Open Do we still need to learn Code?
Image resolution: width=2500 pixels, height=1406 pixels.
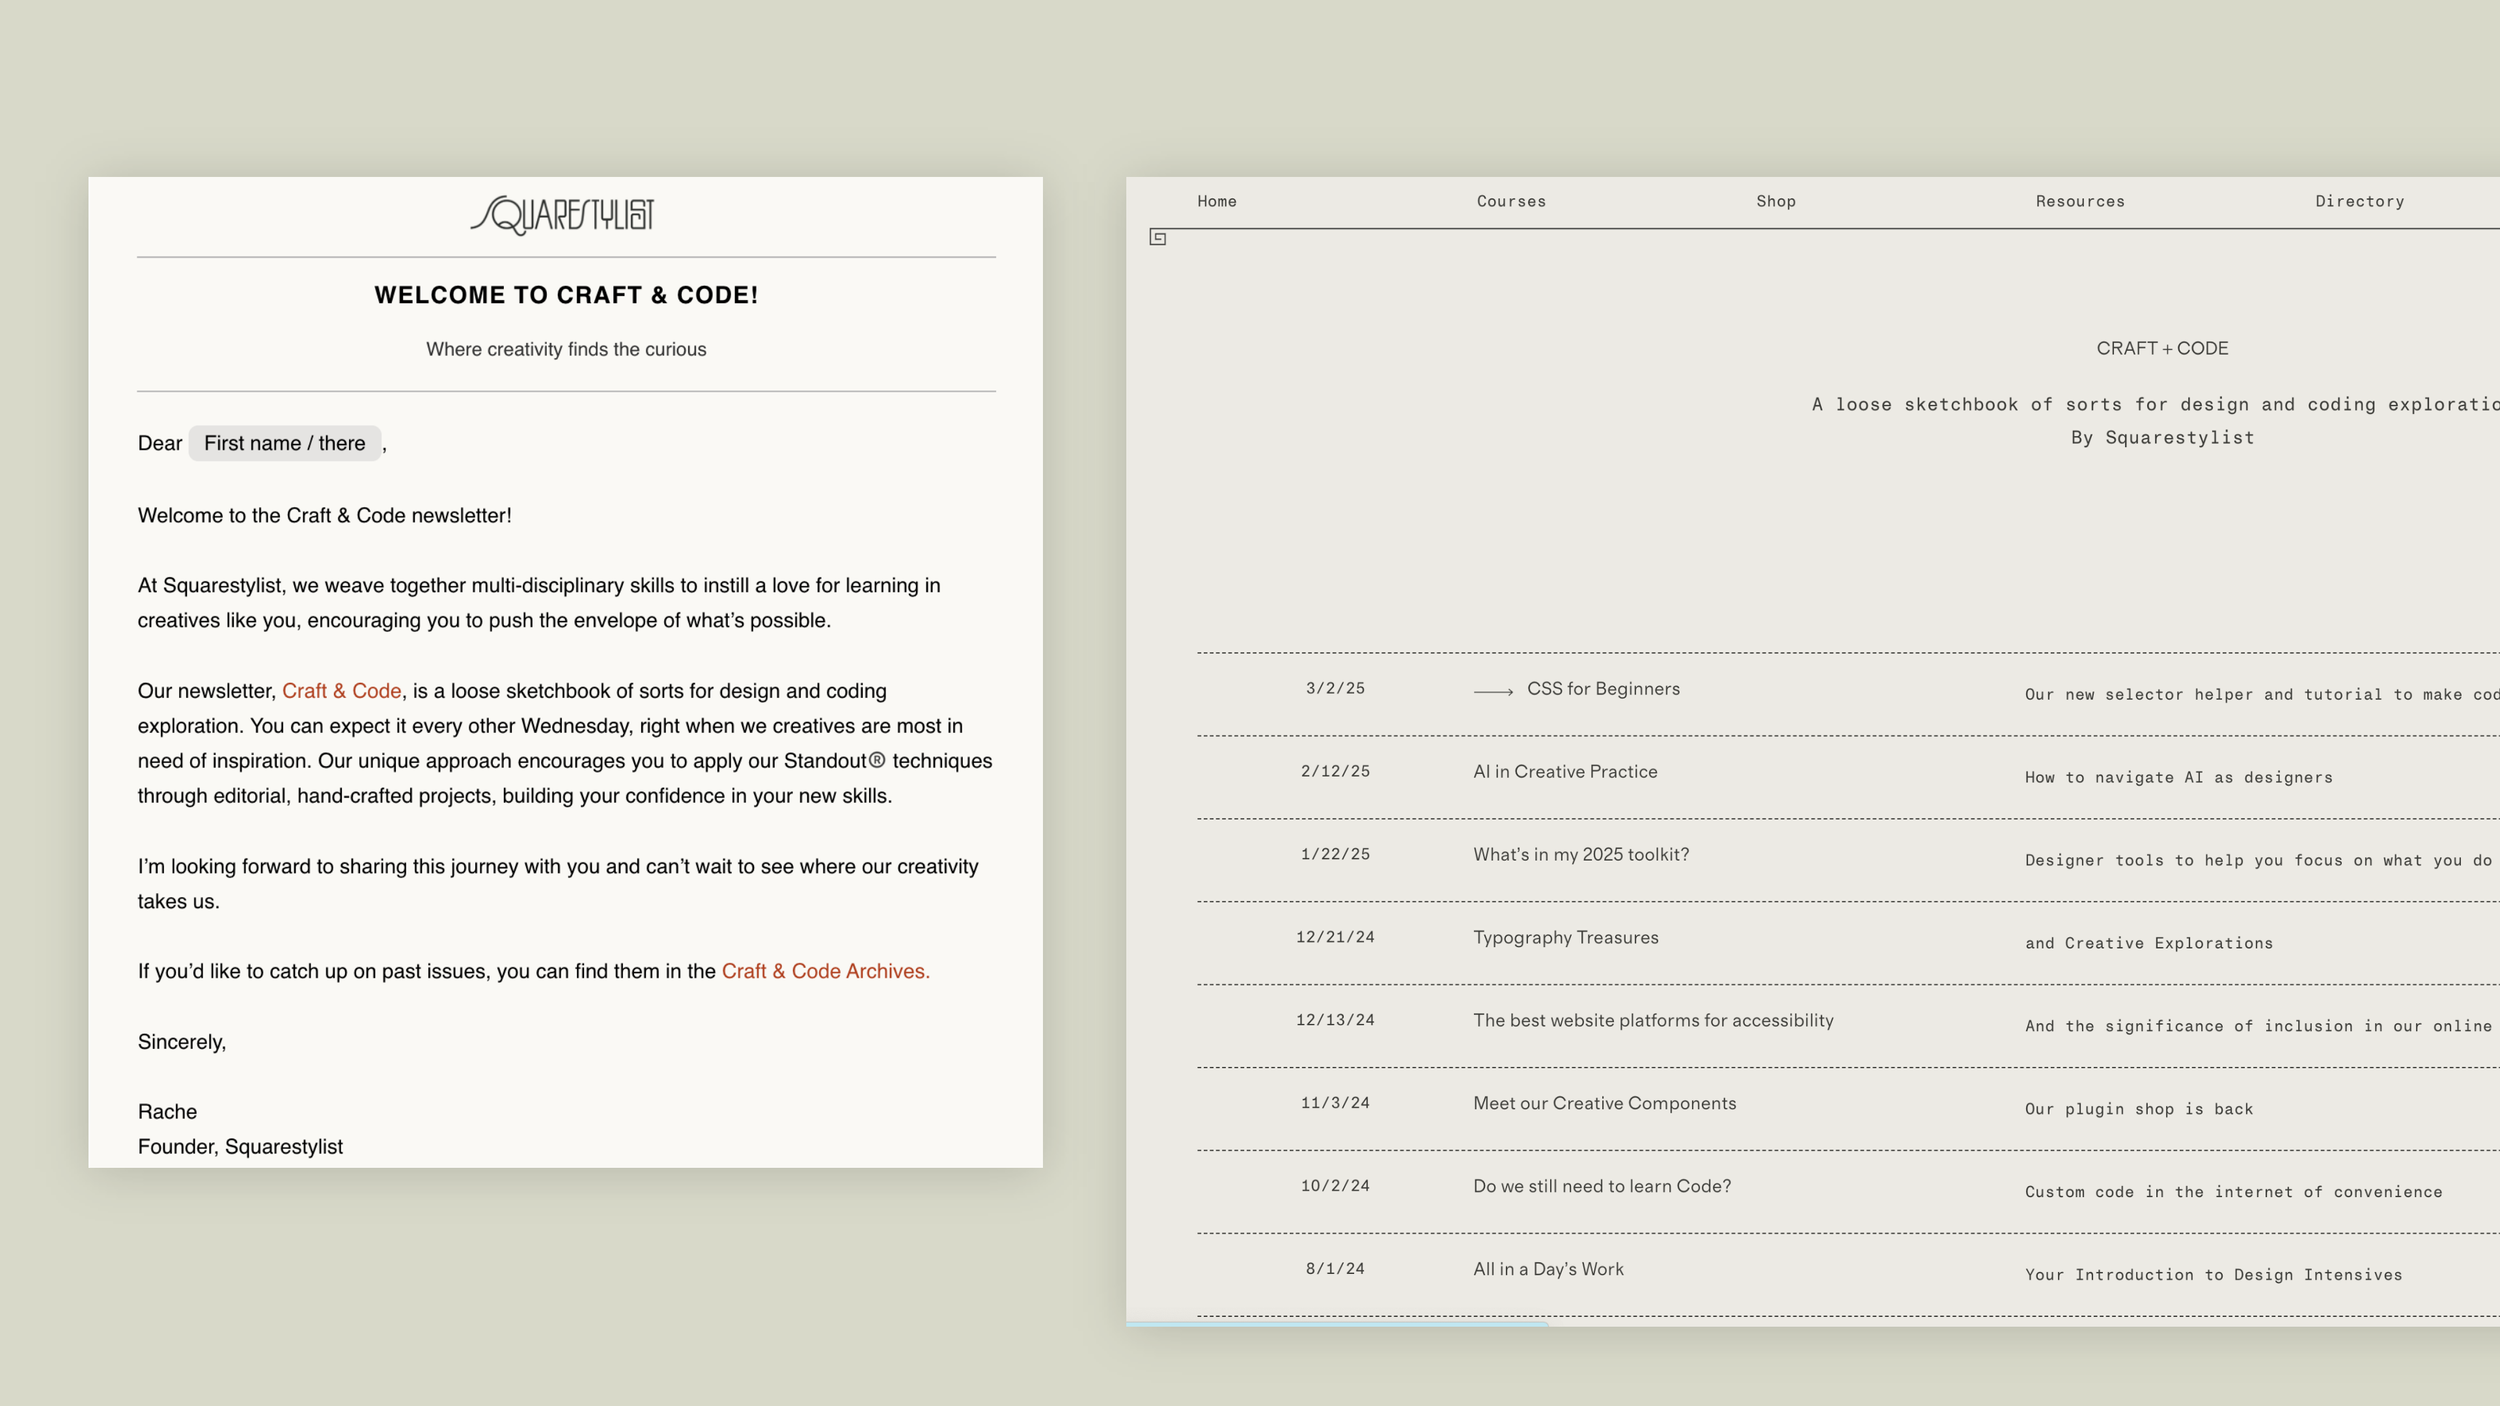point(1601,1187)
